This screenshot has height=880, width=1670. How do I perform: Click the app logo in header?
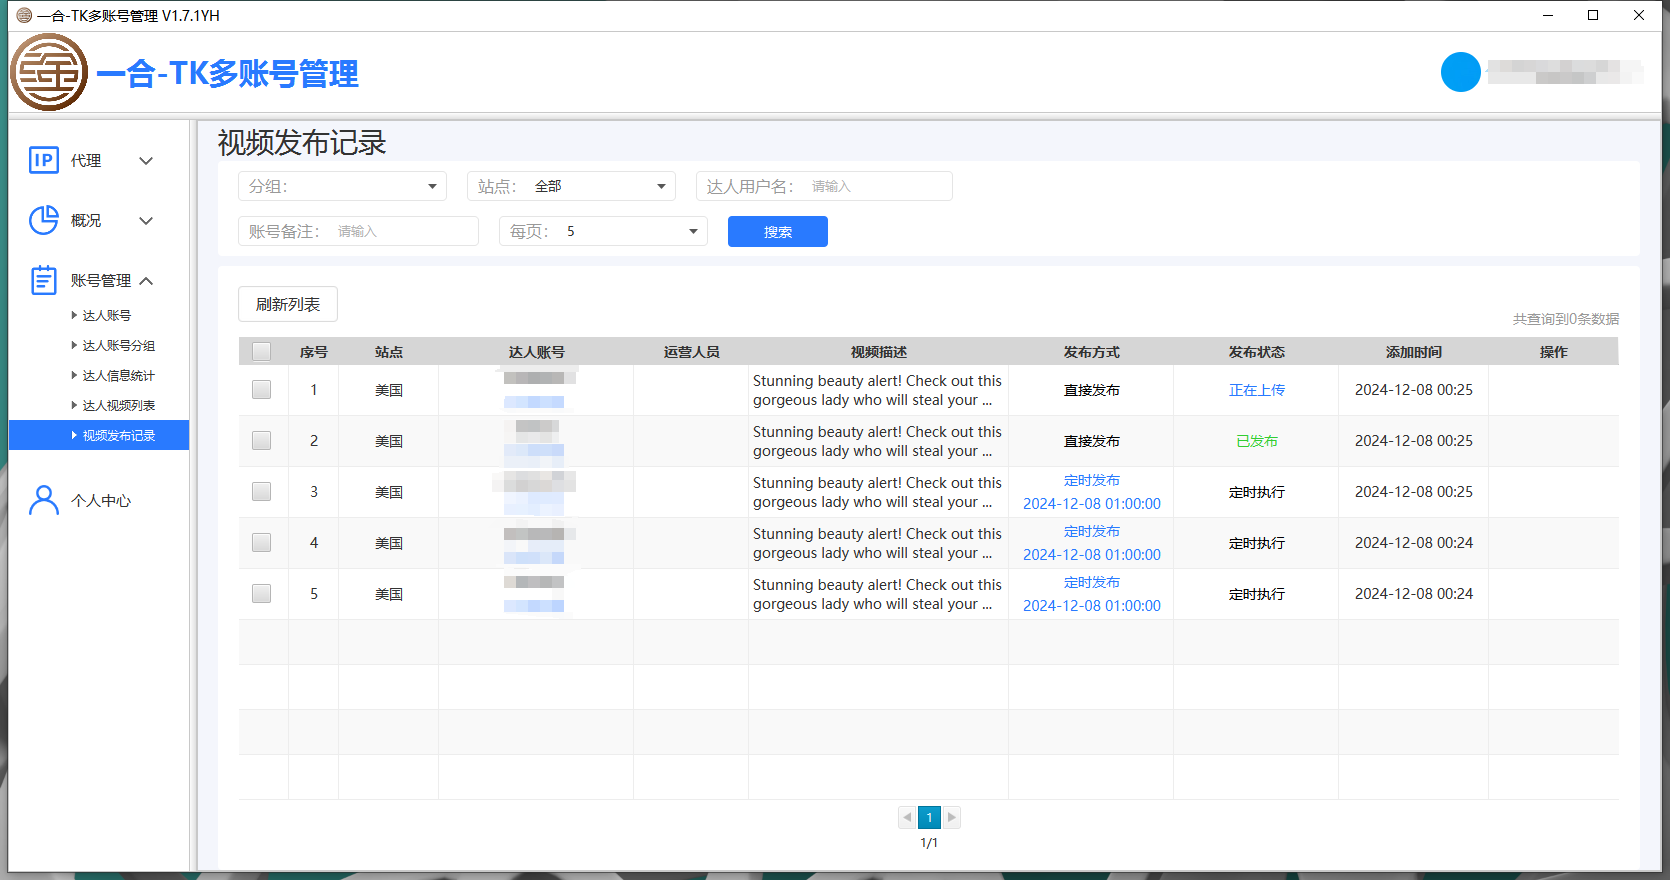click(49, 72)
